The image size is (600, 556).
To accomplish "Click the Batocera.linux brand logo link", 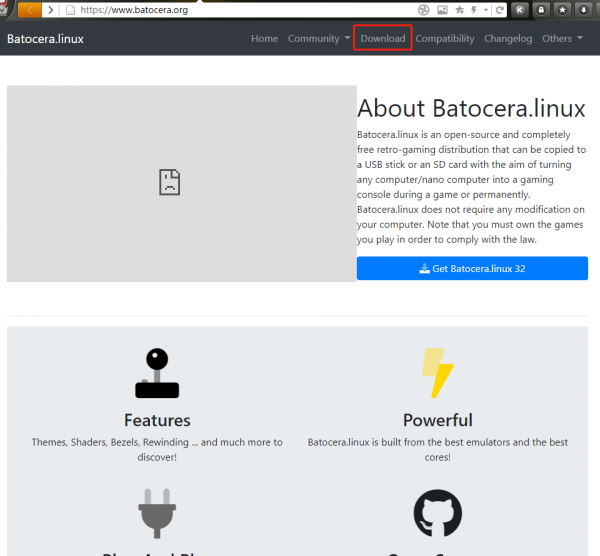I will click(x=45, y=38).
